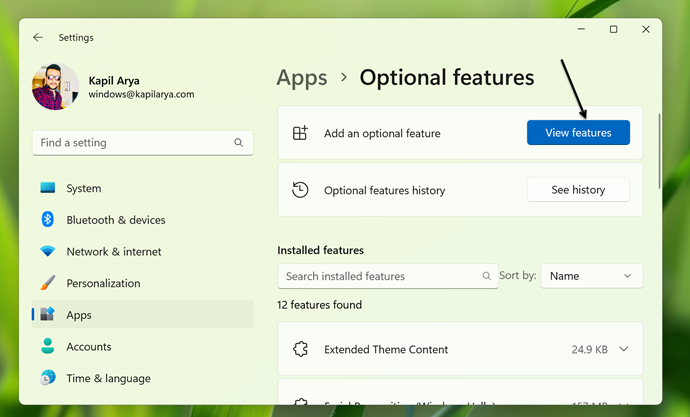Click the search magnifier in Find a setting

coord(239,143)
